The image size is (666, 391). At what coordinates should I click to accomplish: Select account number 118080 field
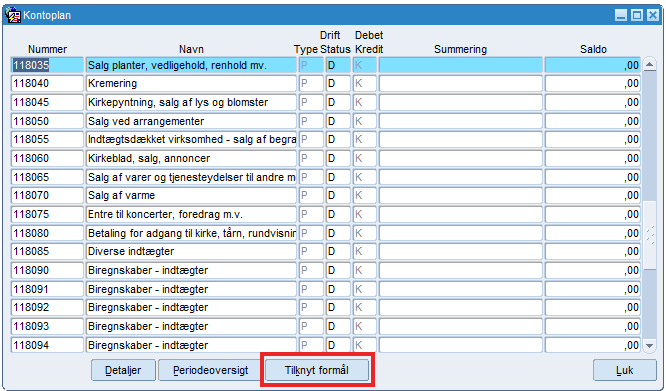47,233
